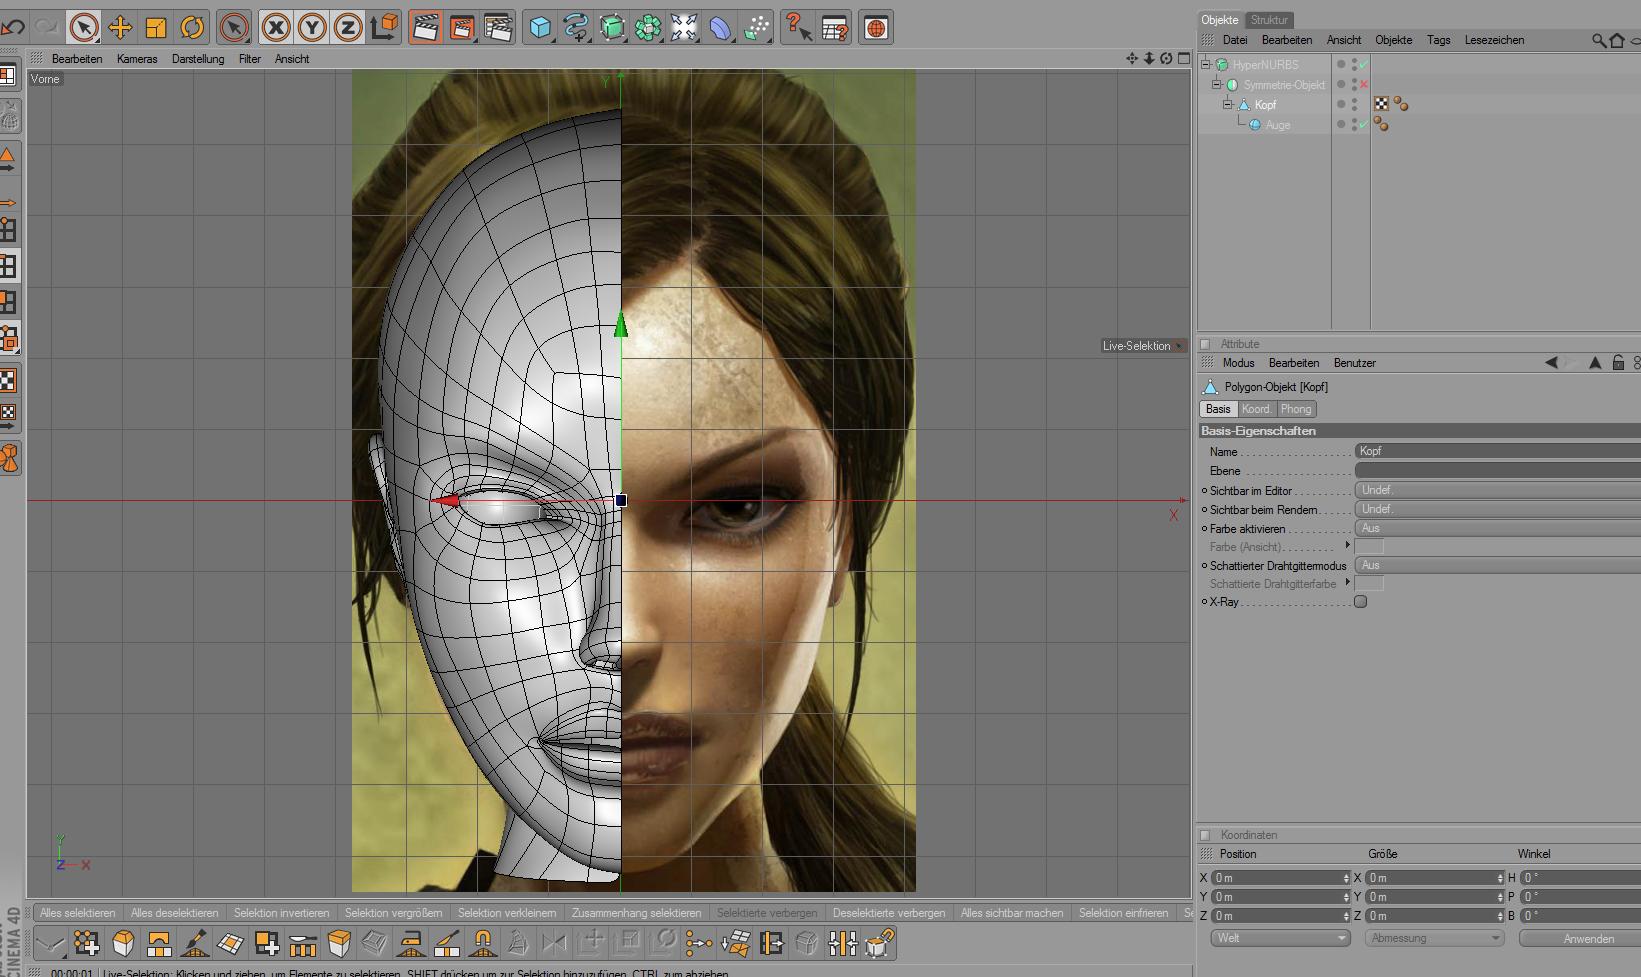Click the Scale tool icon
1641x977 pixels.
pyautogui.click(x=156, y=28)
